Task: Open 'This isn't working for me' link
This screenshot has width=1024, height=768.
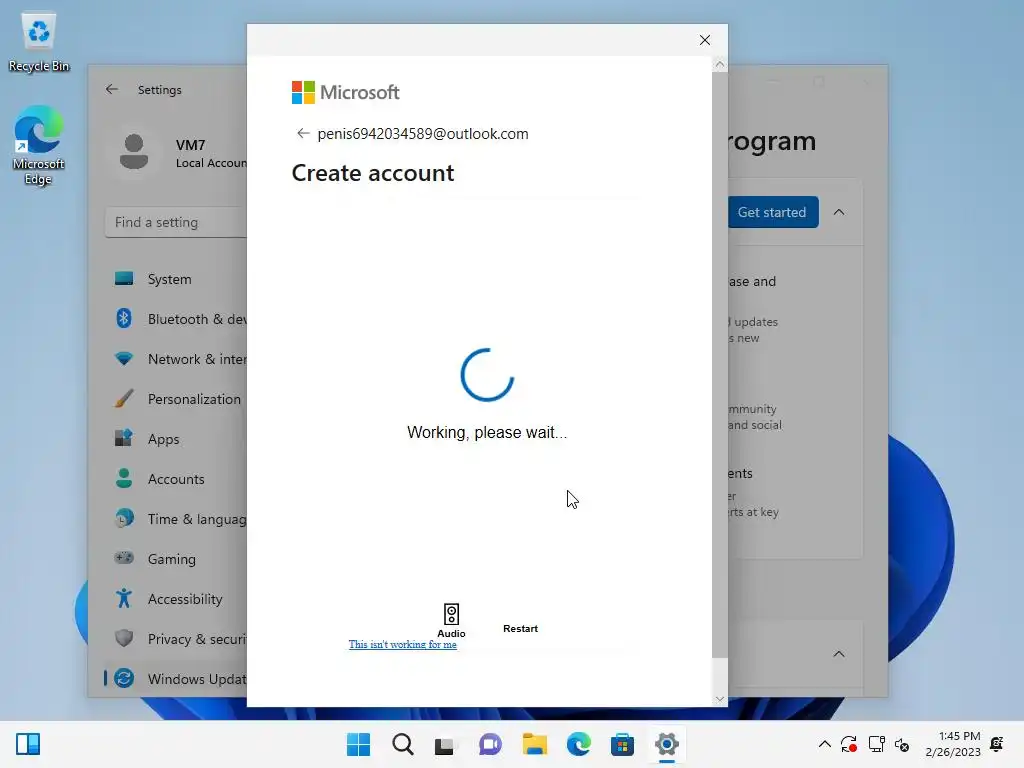Action: pos(402,645)
